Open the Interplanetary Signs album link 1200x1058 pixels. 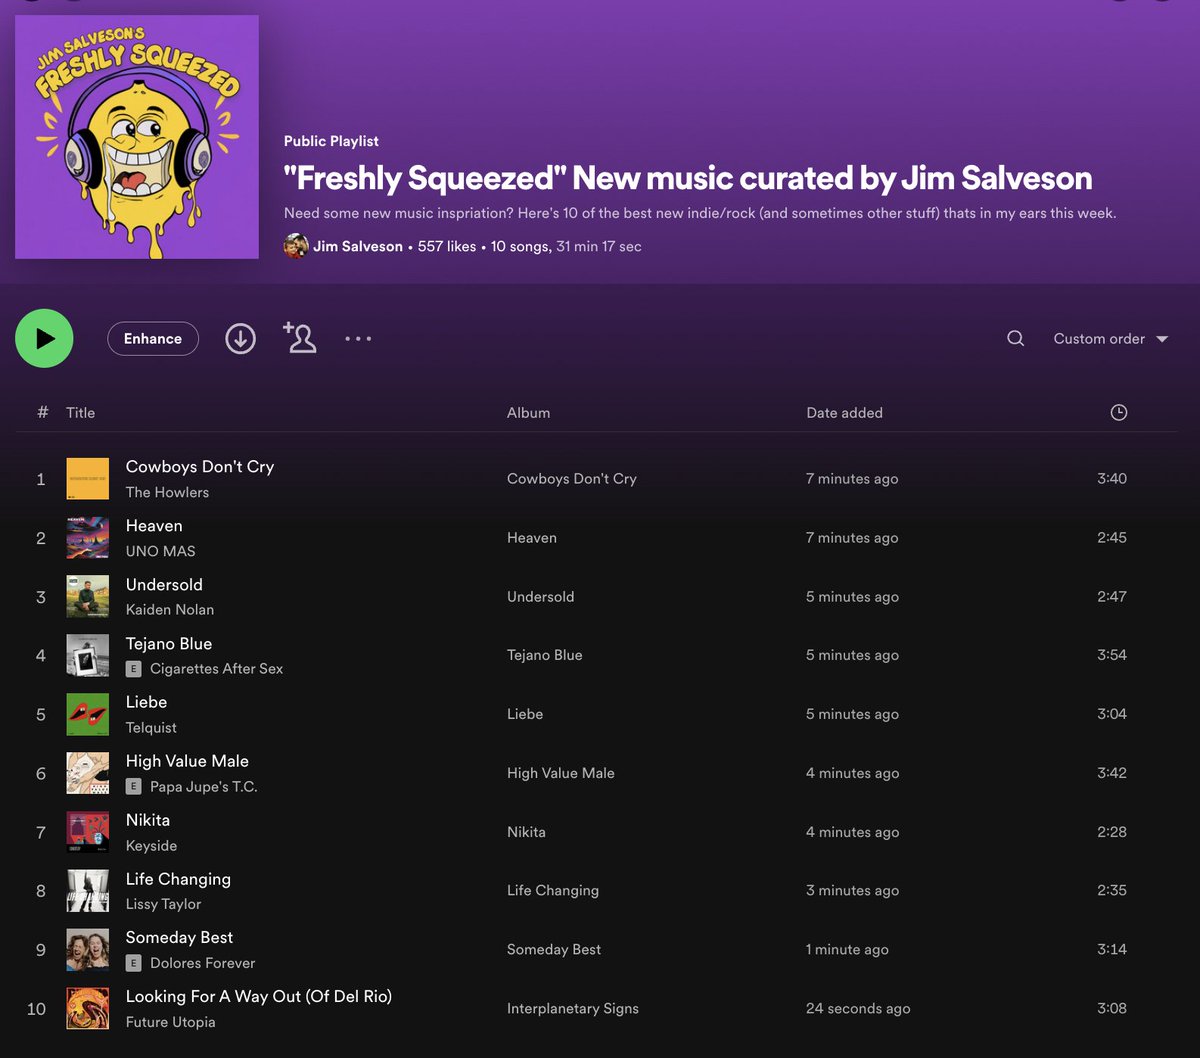[573, 1009]
